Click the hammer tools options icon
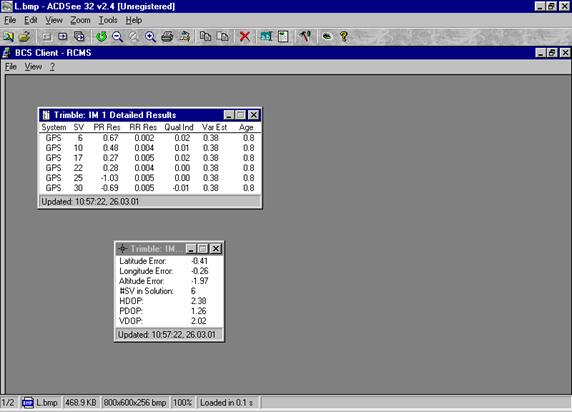This screenshot has height=412, width=572. click(305, 36)
